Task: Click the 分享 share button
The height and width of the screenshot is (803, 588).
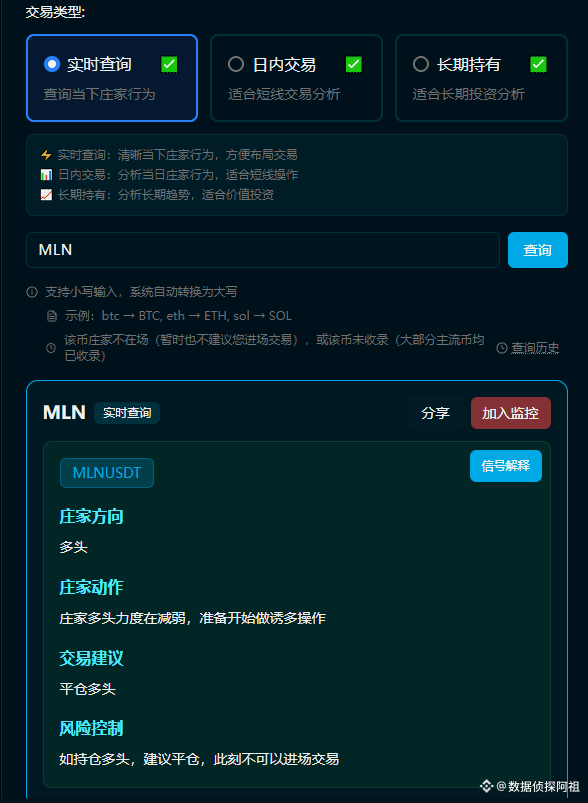Action: click(x=435, y=413)
